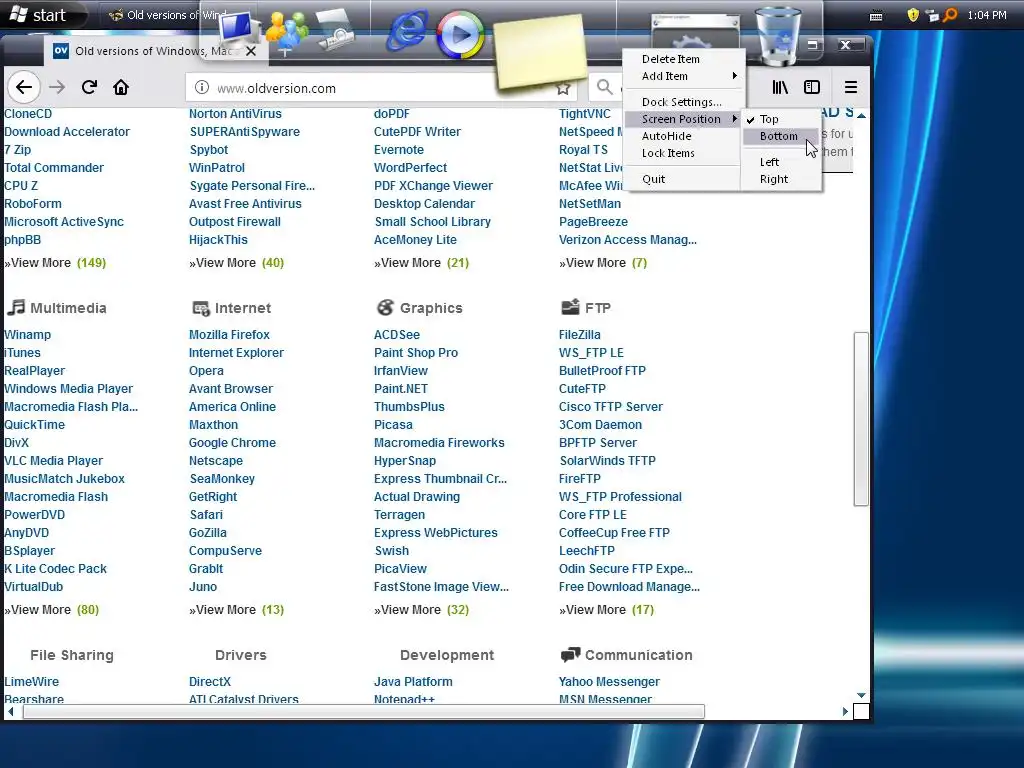This screenshot has height=768, width=1024.
Task: Click the shield icon in system tray
Action: (913, 15)
